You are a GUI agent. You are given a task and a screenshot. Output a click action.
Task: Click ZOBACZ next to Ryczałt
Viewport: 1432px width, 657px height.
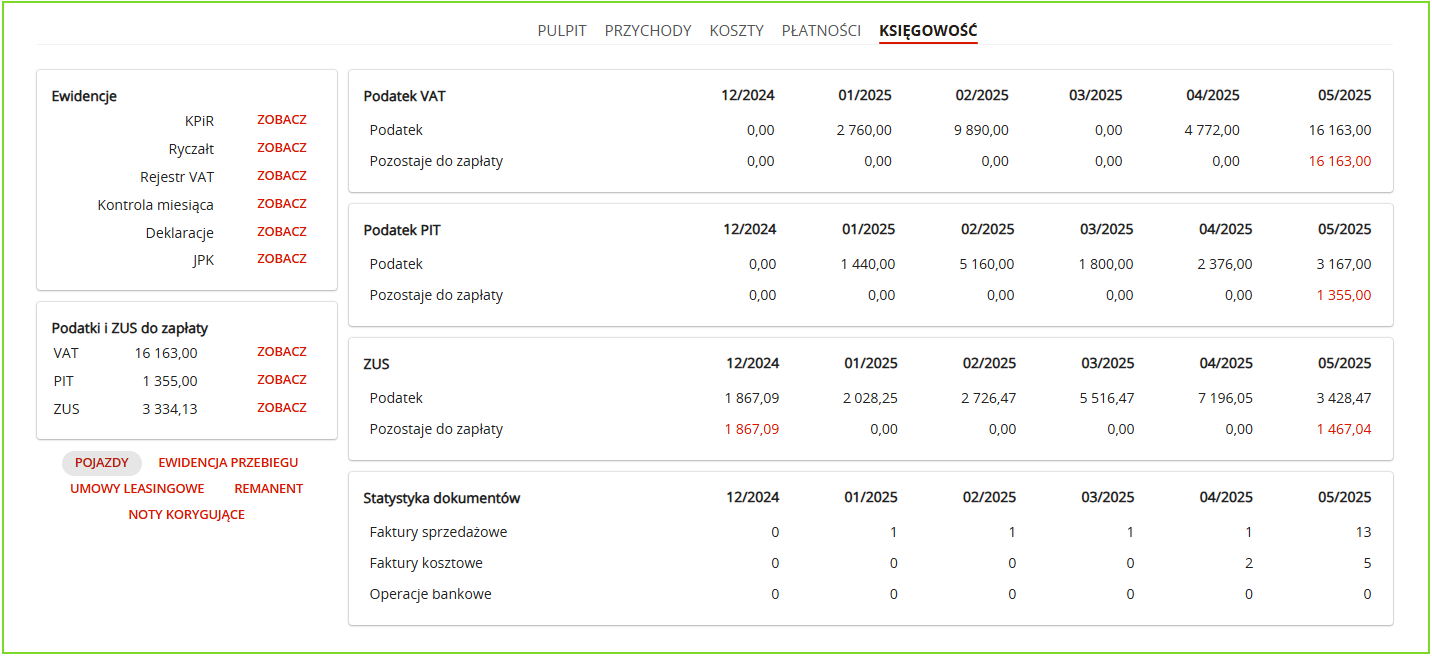[x=282, y=148]
